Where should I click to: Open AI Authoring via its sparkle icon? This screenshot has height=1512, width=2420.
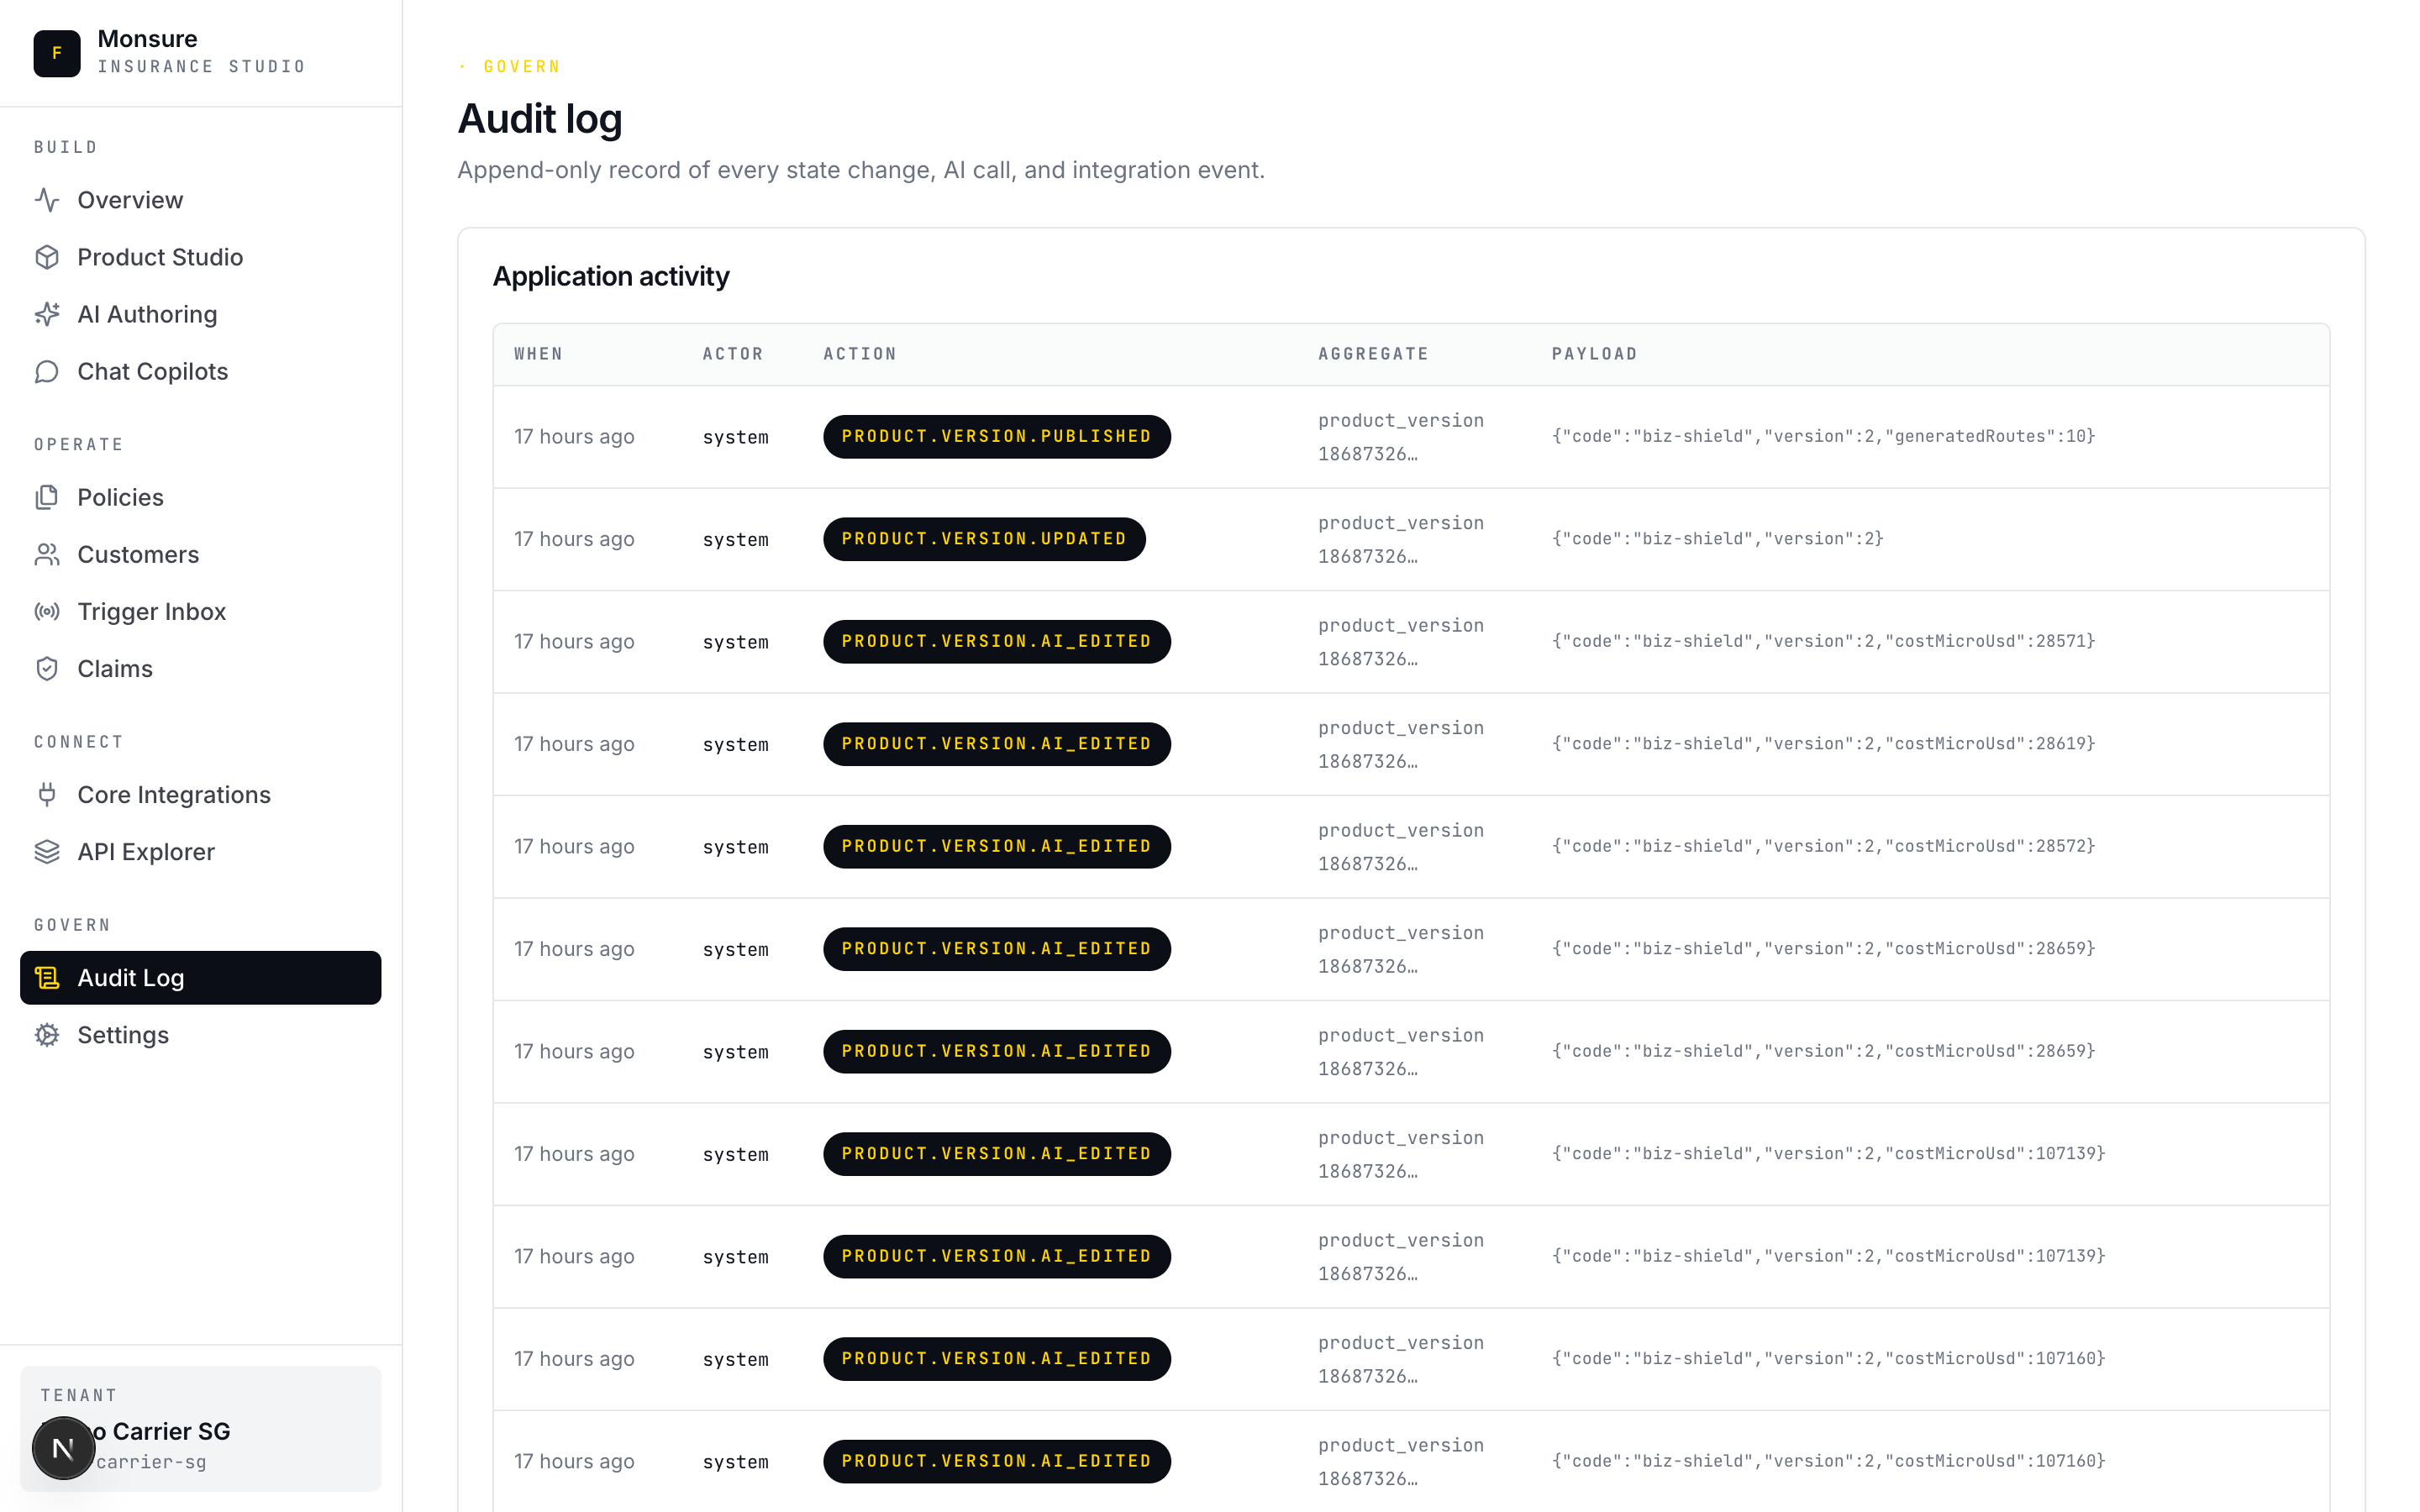[47, 314]
